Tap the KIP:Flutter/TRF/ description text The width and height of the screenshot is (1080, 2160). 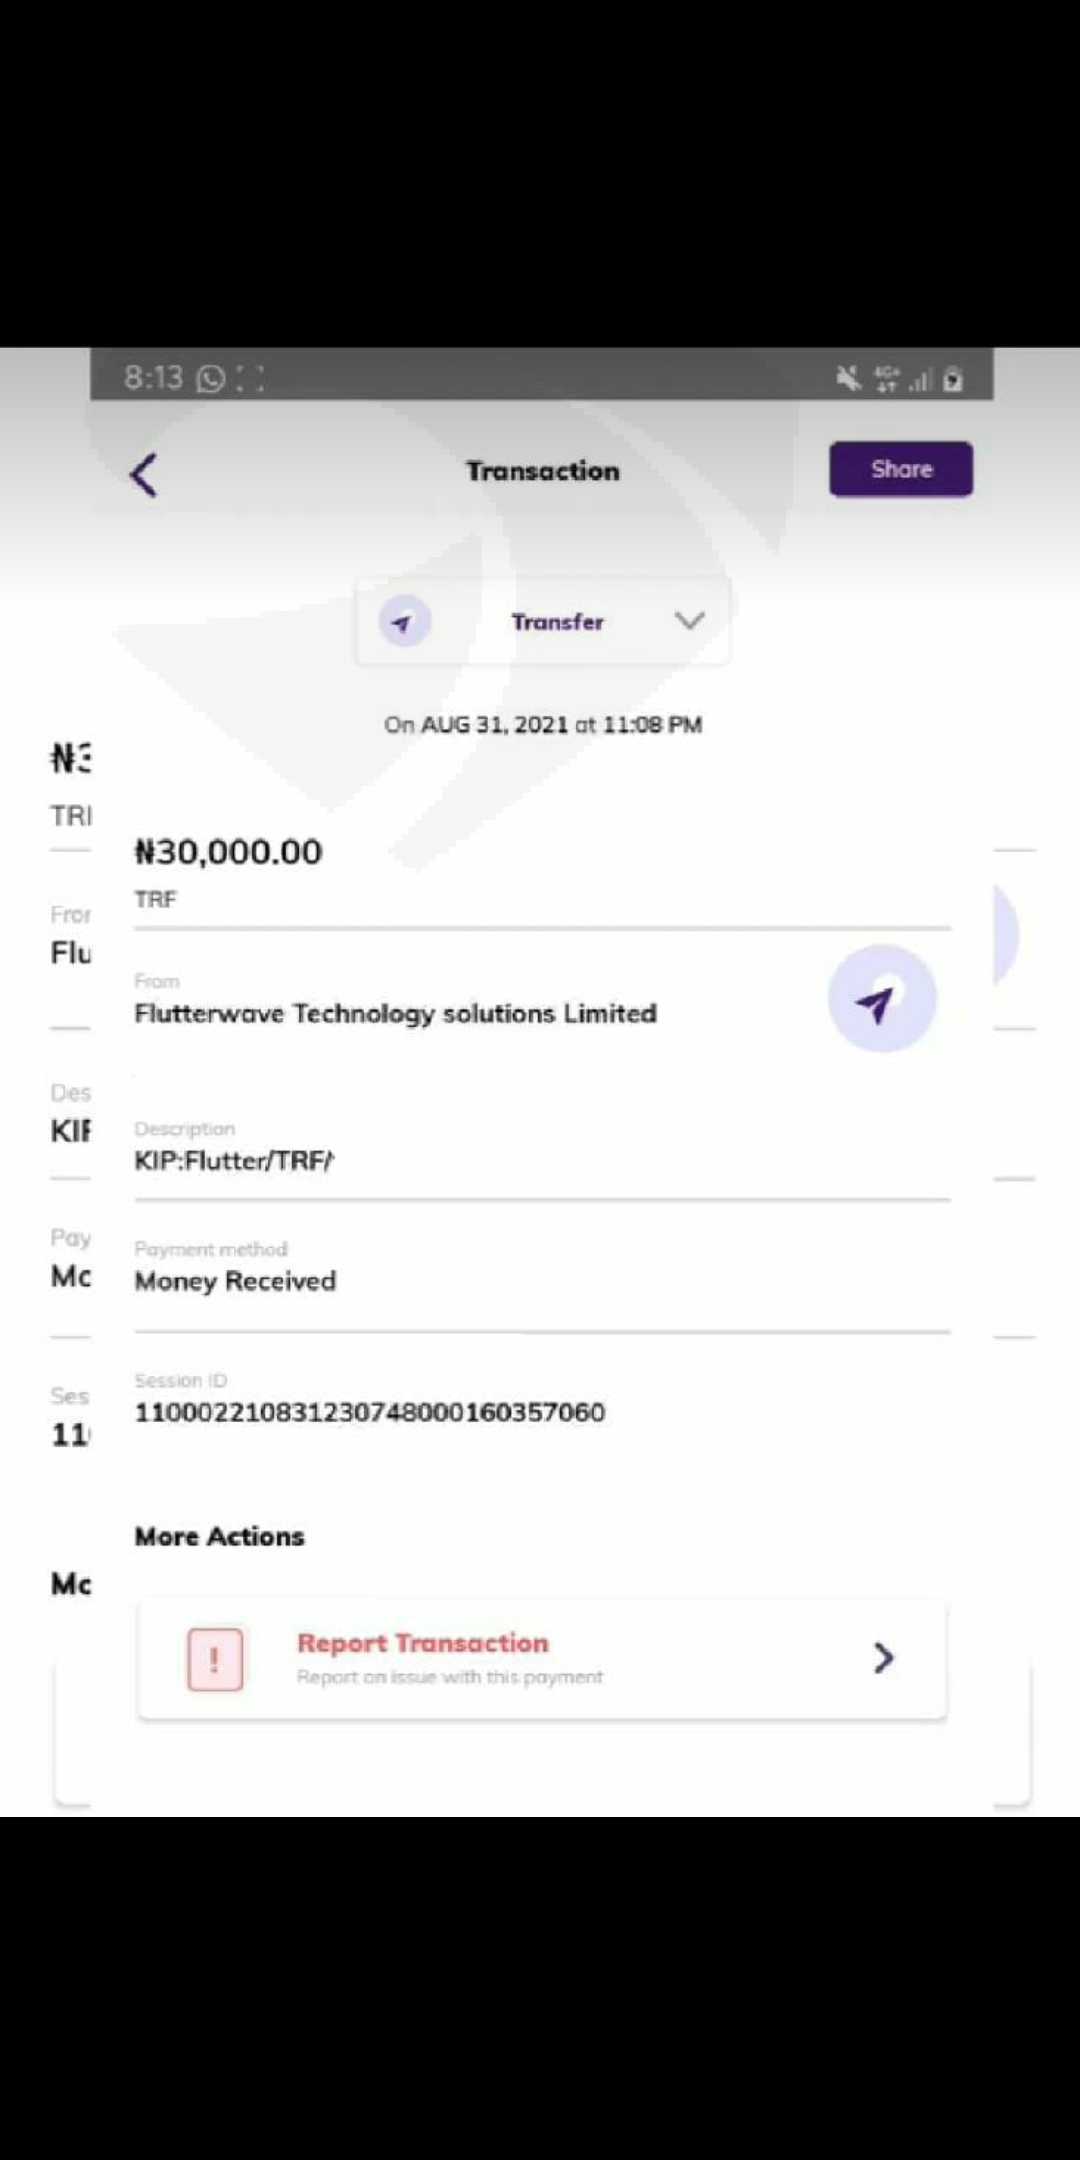234,1160
